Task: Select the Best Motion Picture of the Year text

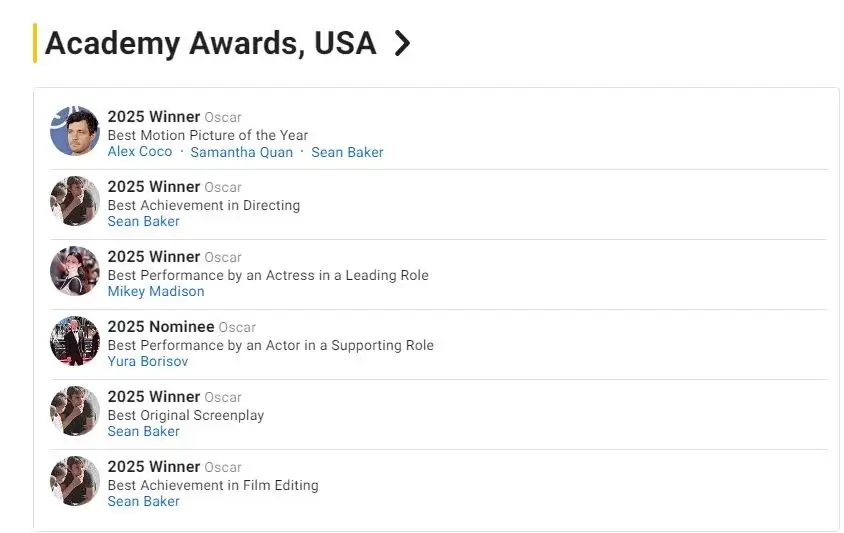Action: tap(208, 135)
